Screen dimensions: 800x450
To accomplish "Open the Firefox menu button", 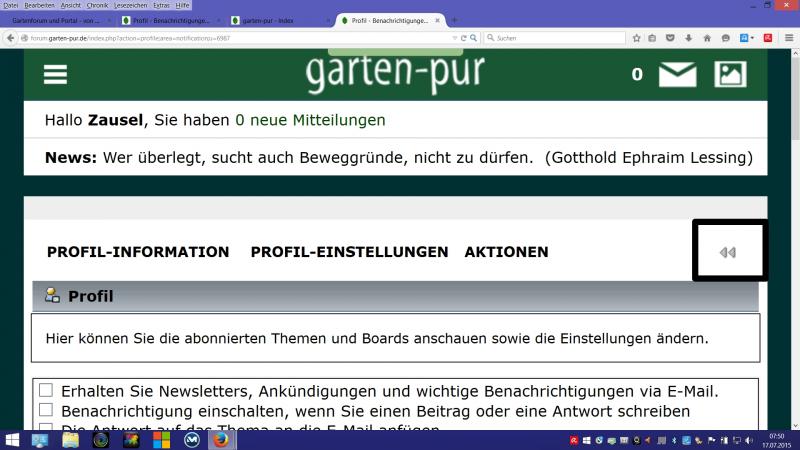I will point(787,38).
